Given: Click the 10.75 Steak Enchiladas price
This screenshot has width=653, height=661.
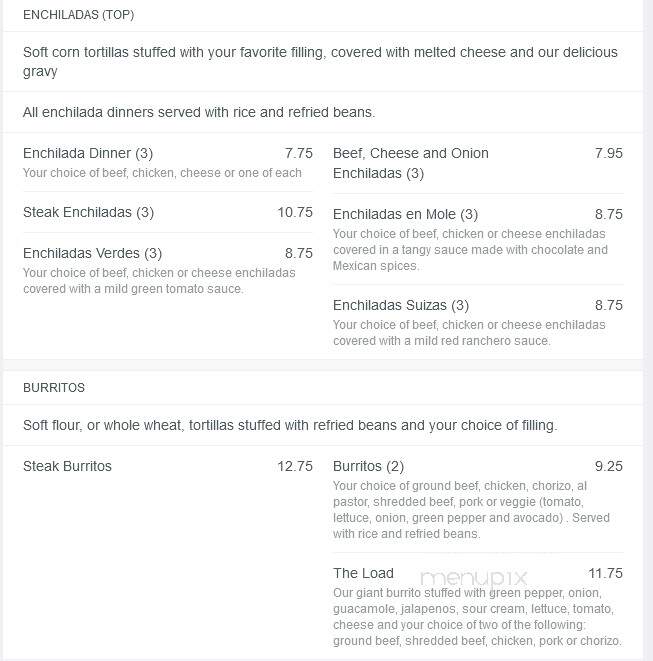Looking at the screenshot, I should pos(295,212).
